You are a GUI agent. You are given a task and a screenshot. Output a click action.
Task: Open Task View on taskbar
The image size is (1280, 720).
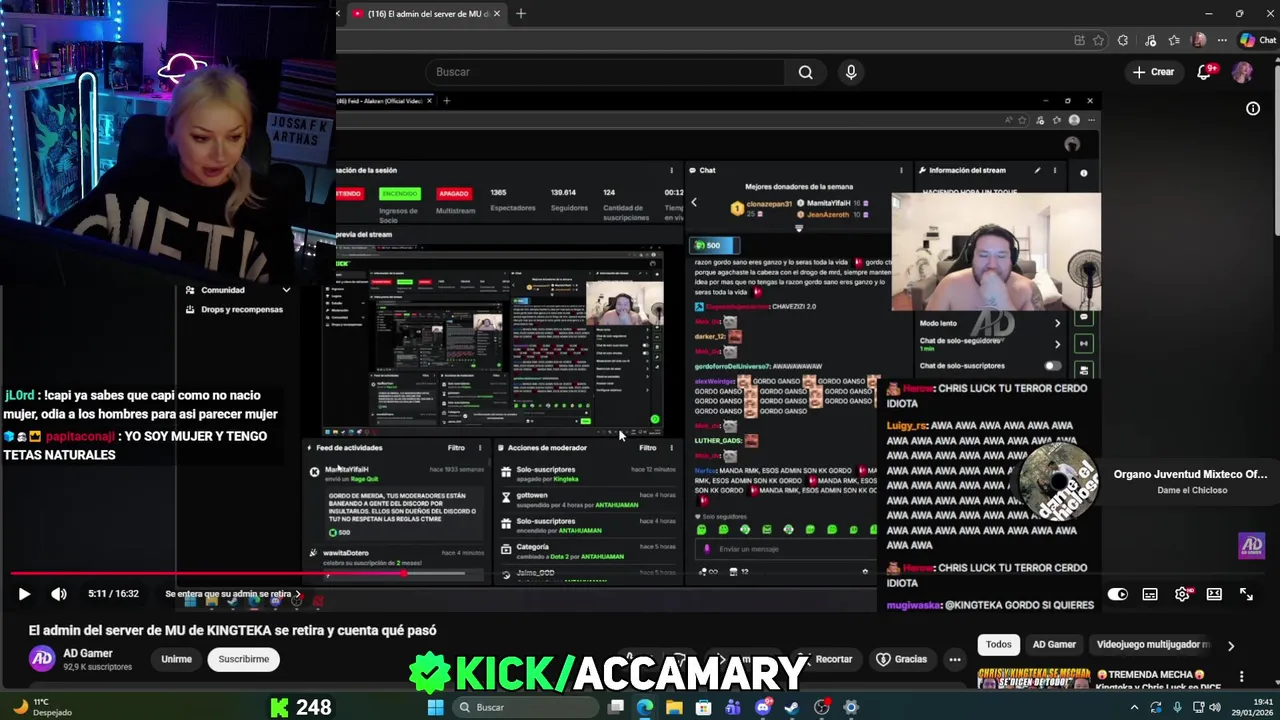tap(616, 707)
